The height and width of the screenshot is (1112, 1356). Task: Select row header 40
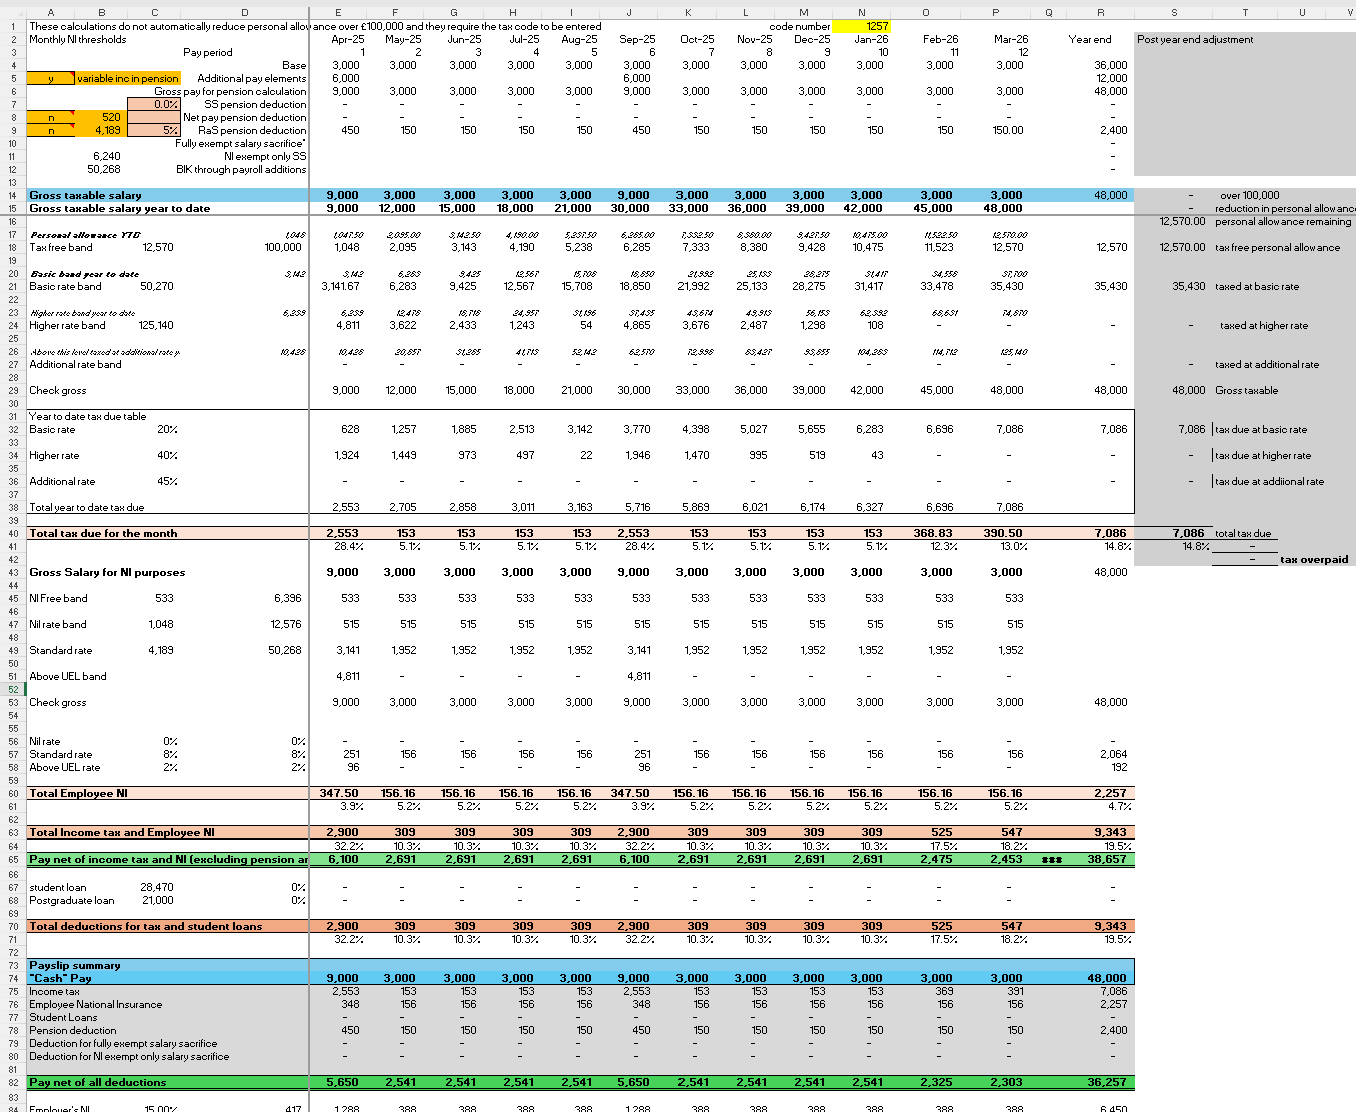point(13,533)
